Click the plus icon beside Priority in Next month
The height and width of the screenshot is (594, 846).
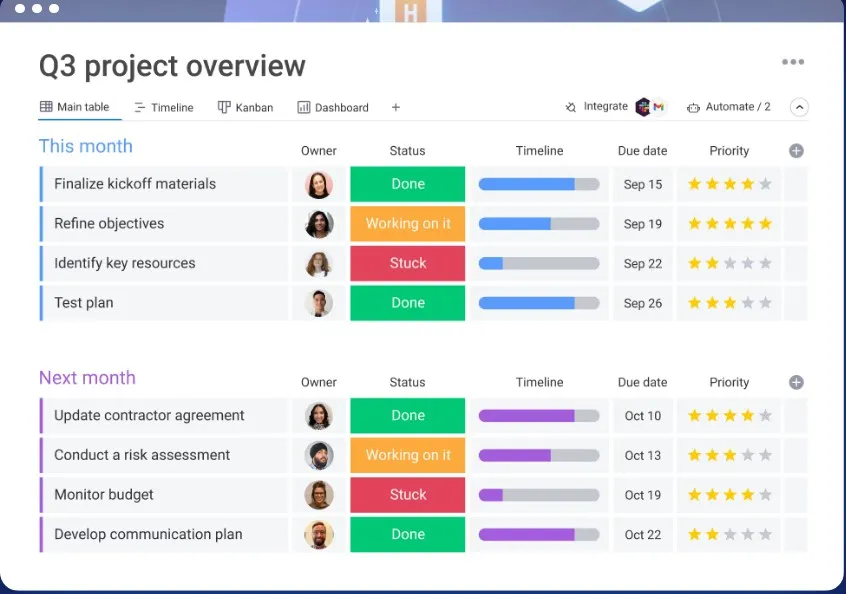(794, 382)
